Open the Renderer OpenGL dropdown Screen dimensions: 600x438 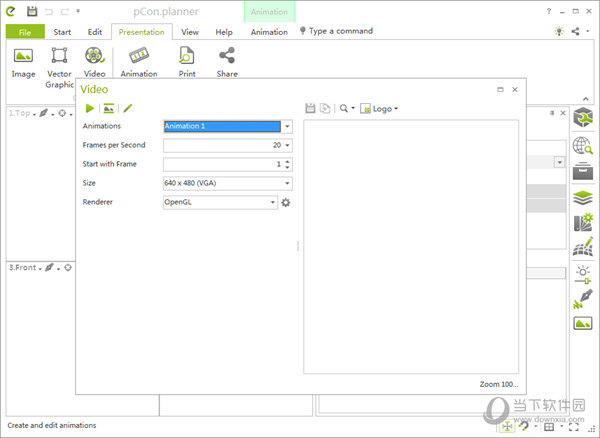tap(273, 202)
